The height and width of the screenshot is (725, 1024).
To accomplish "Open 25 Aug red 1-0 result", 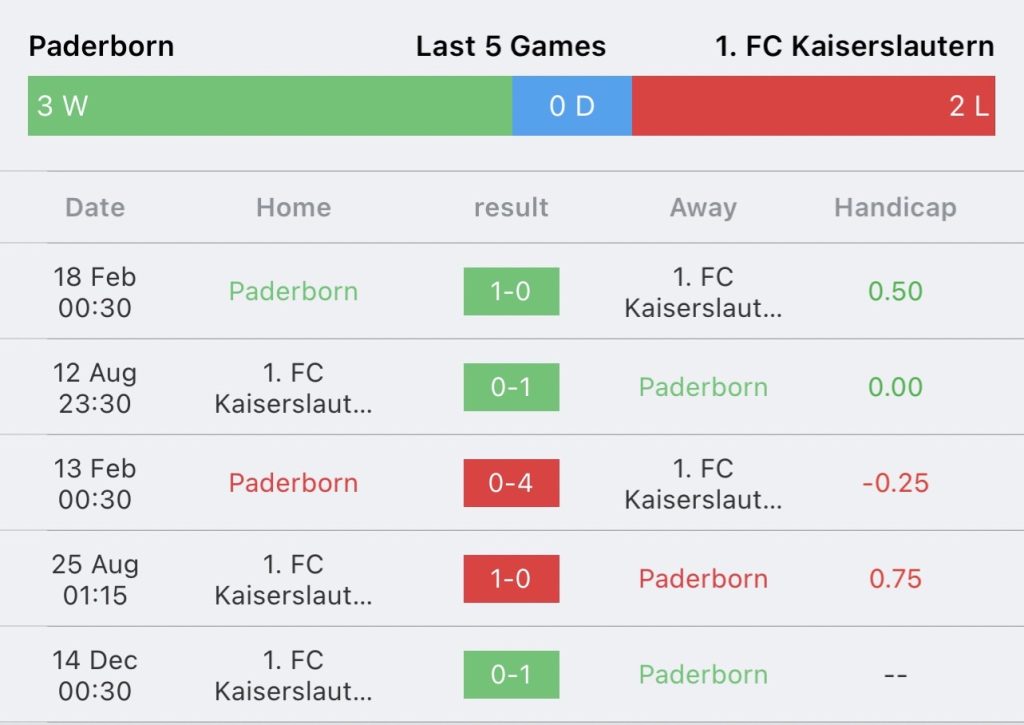I will (511, 579).
